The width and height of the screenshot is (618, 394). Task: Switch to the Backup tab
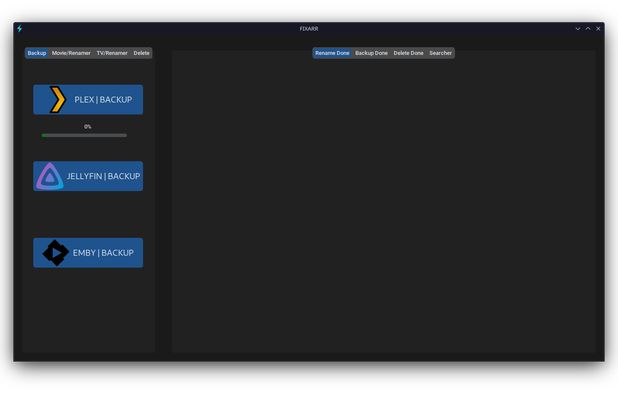37,53
